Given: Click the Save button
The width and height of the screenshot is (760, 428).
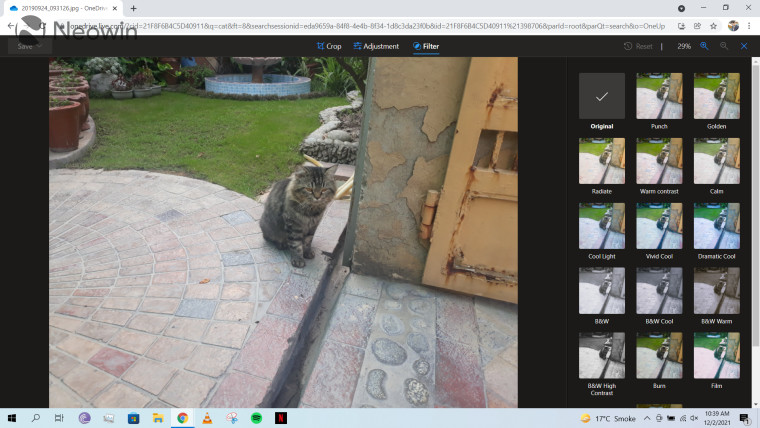Looking at the screenshot, I should (25, 46).
